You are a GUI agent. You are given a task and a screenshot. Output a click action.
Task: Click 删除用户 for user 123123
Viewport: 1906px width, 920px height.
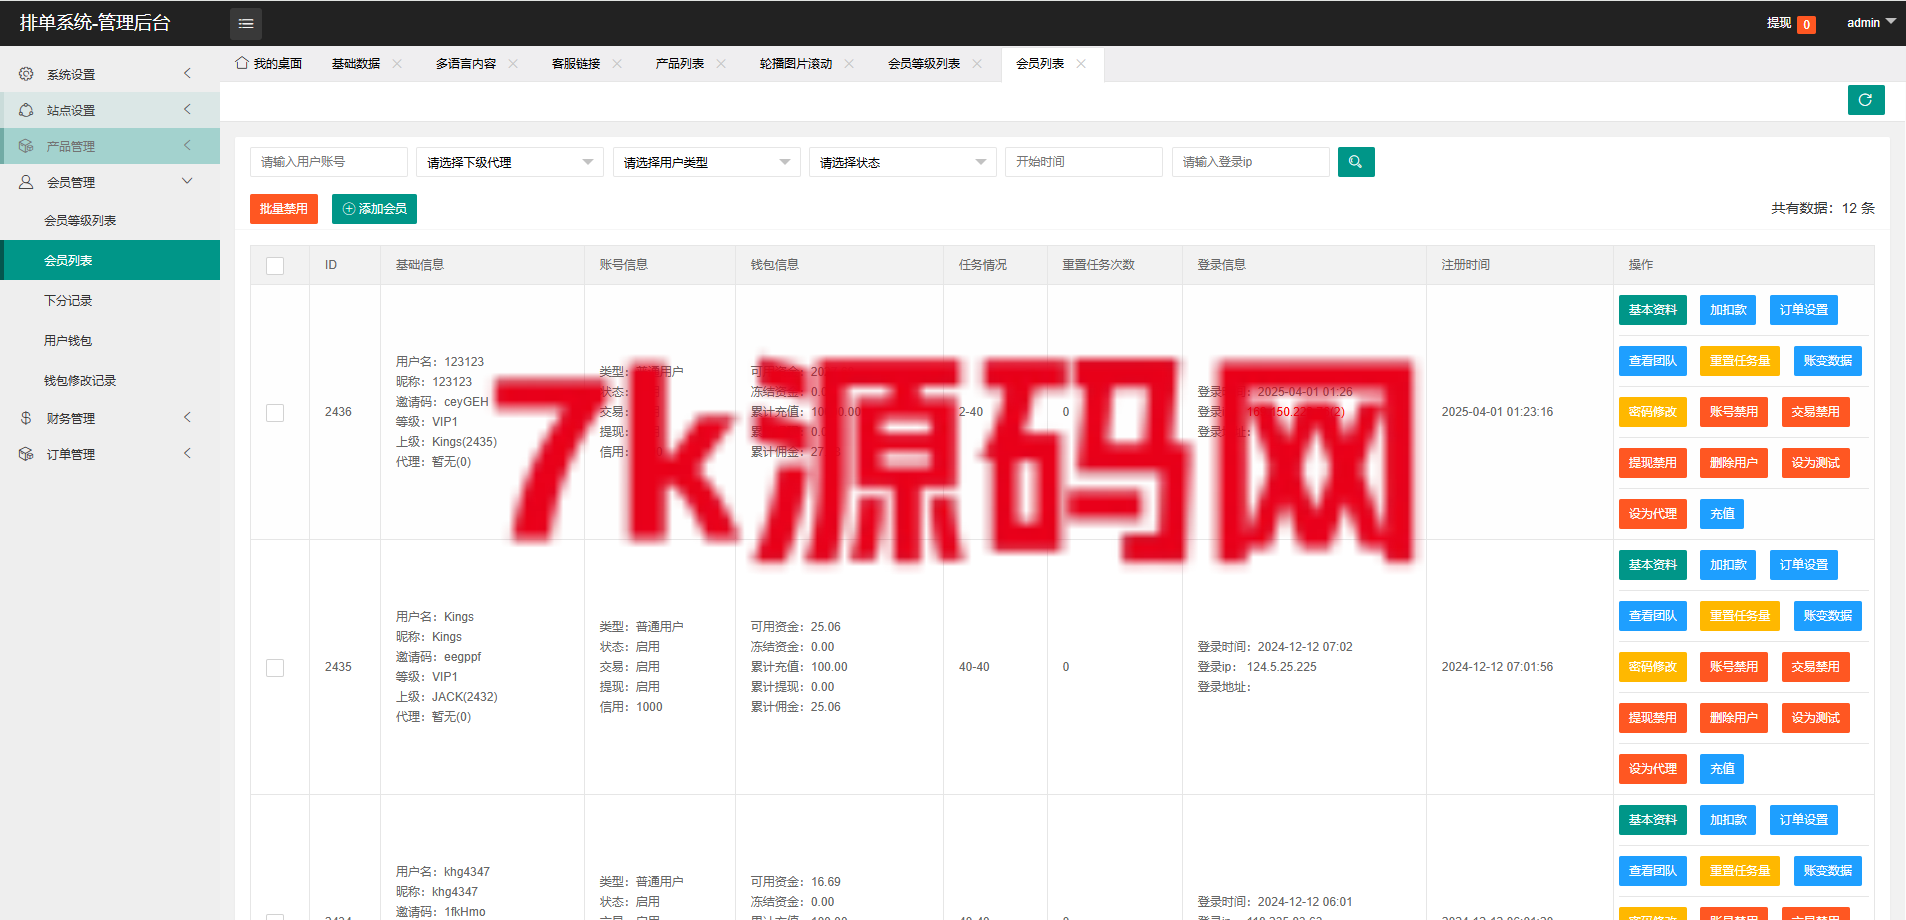1734,463
